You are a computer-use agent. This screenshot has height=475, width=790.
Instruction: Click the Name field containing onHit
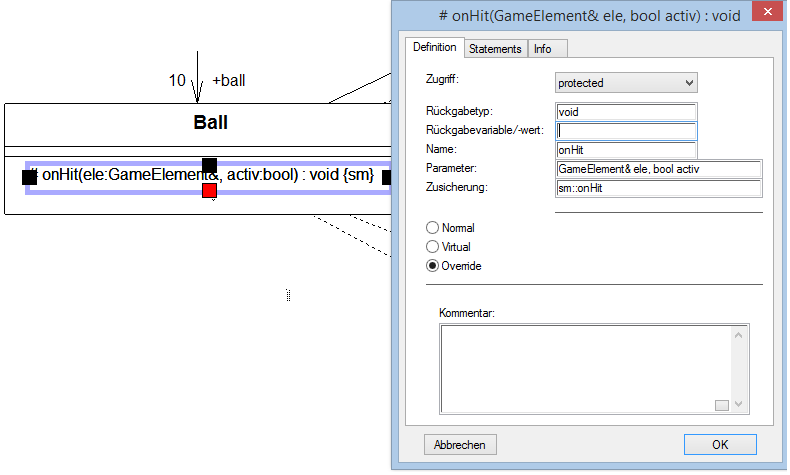[x=625, y=149]
